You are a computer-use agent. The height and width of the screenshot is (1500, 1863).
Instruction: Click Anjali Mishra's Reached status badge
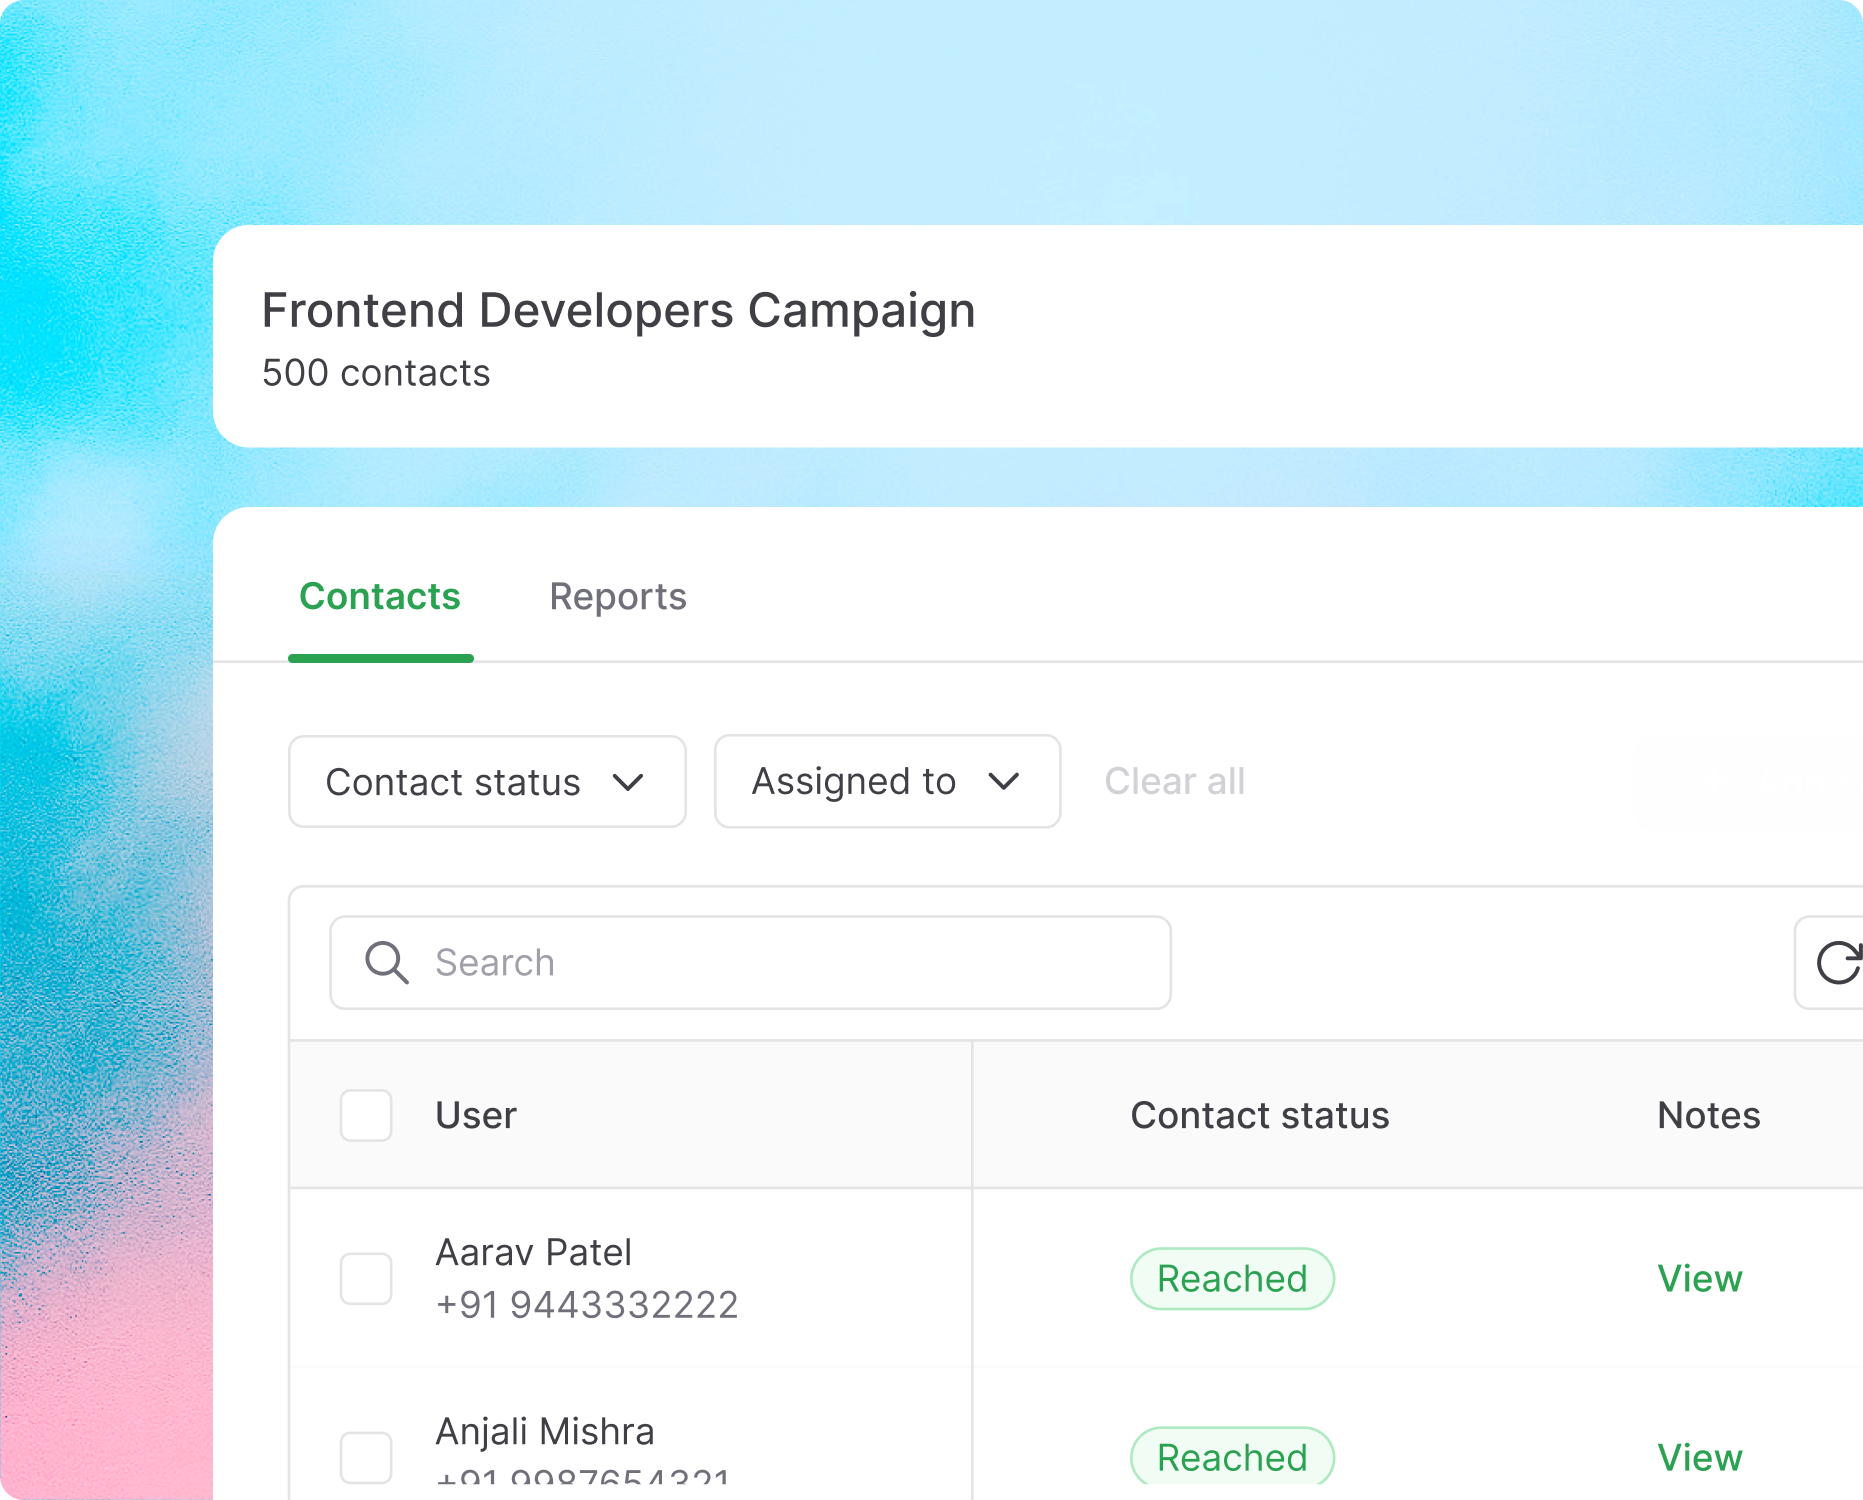[1232, 1457]
